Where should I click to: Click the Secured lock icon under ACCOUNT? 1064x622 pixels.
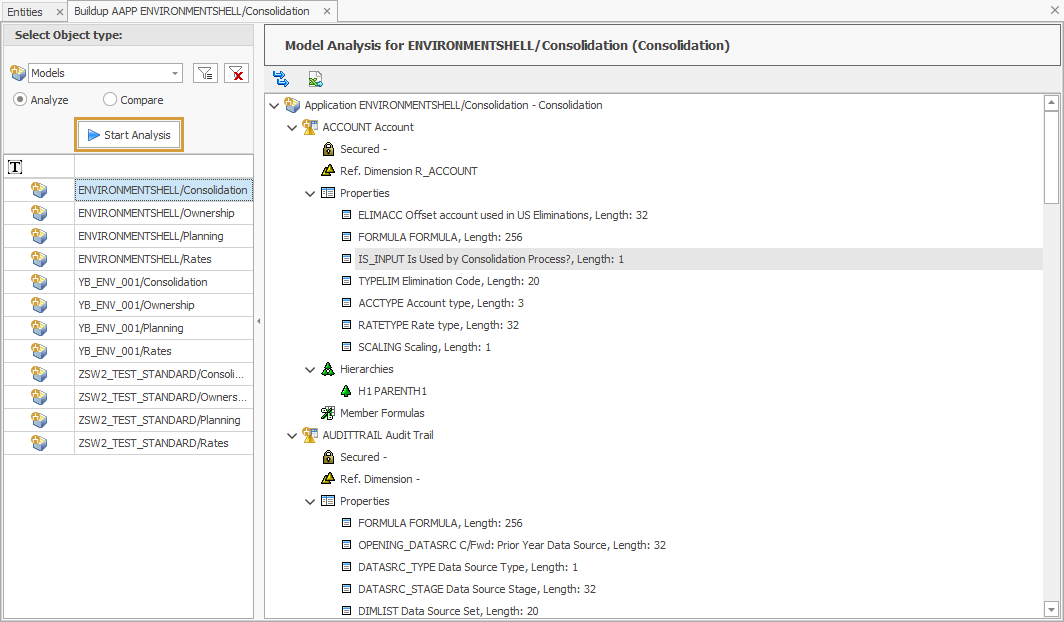327,149
